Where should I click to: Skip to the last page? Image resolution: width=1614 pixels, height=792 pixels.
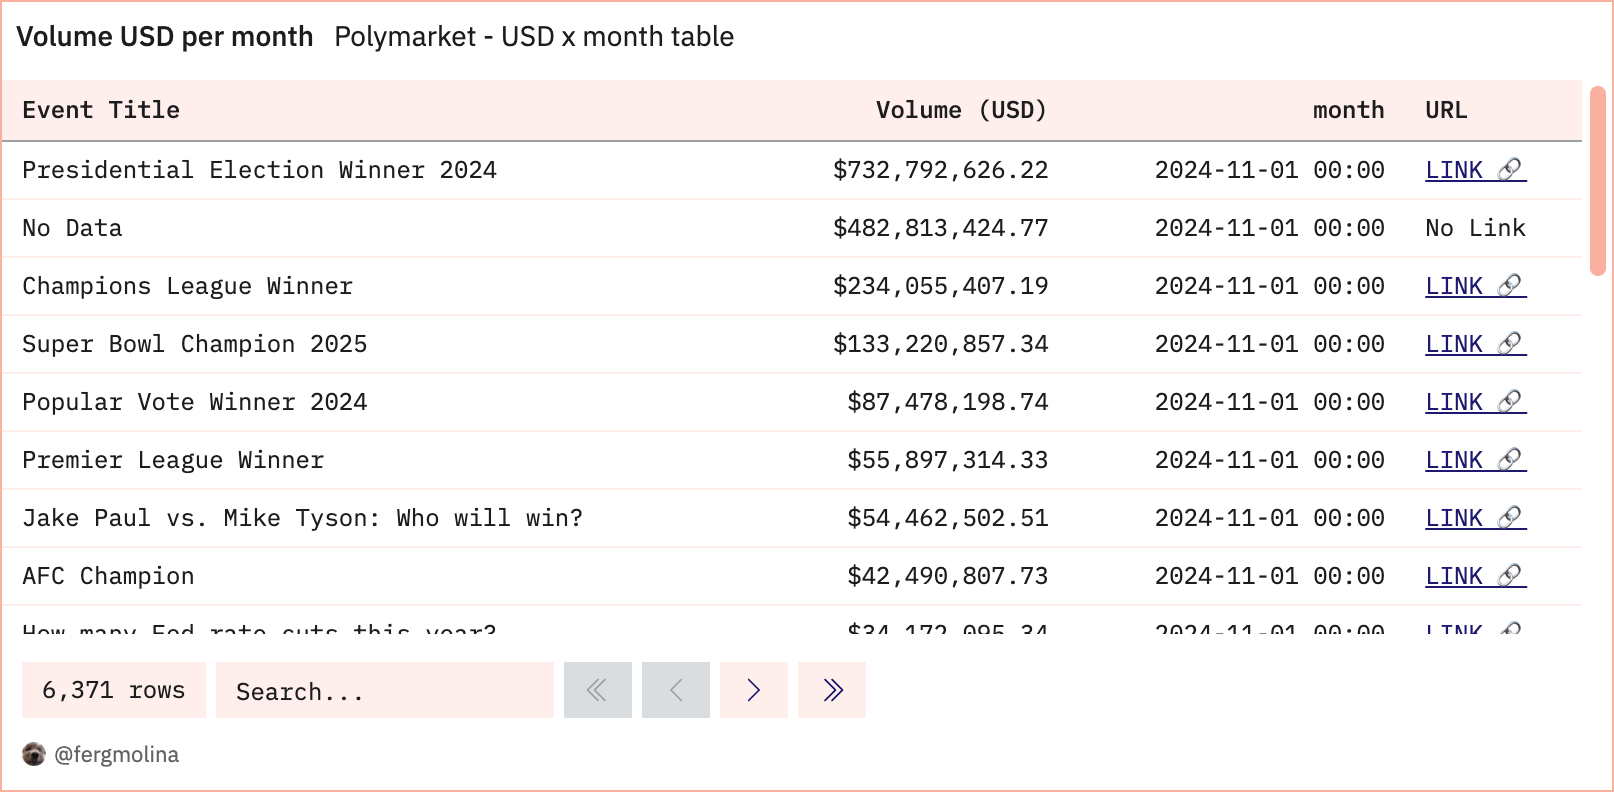point(831,690)
